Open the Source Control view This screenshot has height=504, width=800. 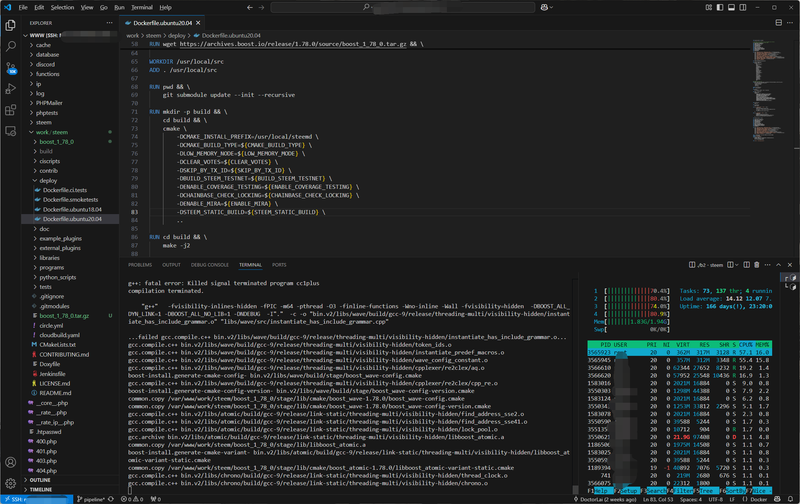point(10,68)
